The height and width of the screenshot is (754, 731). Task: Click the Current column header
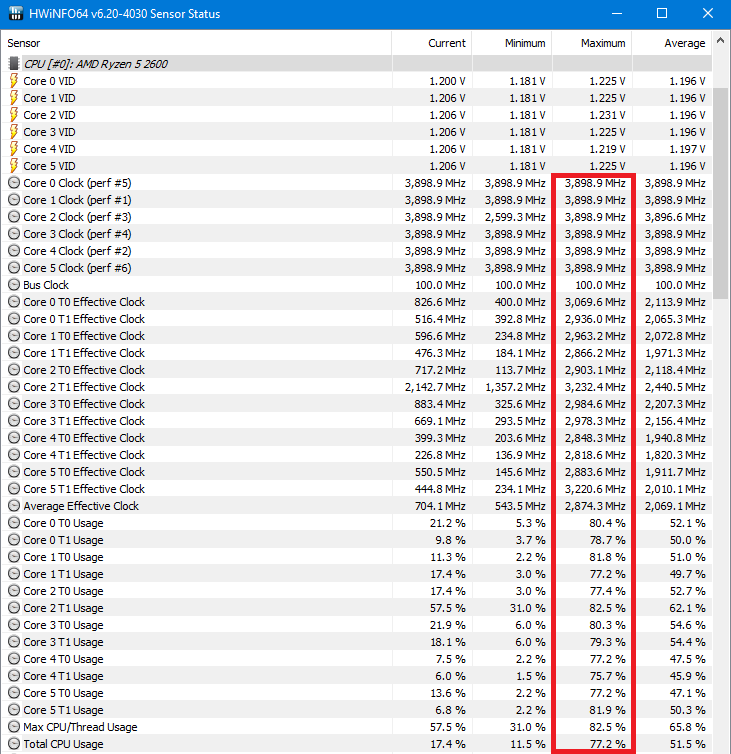tap(432, 43)
